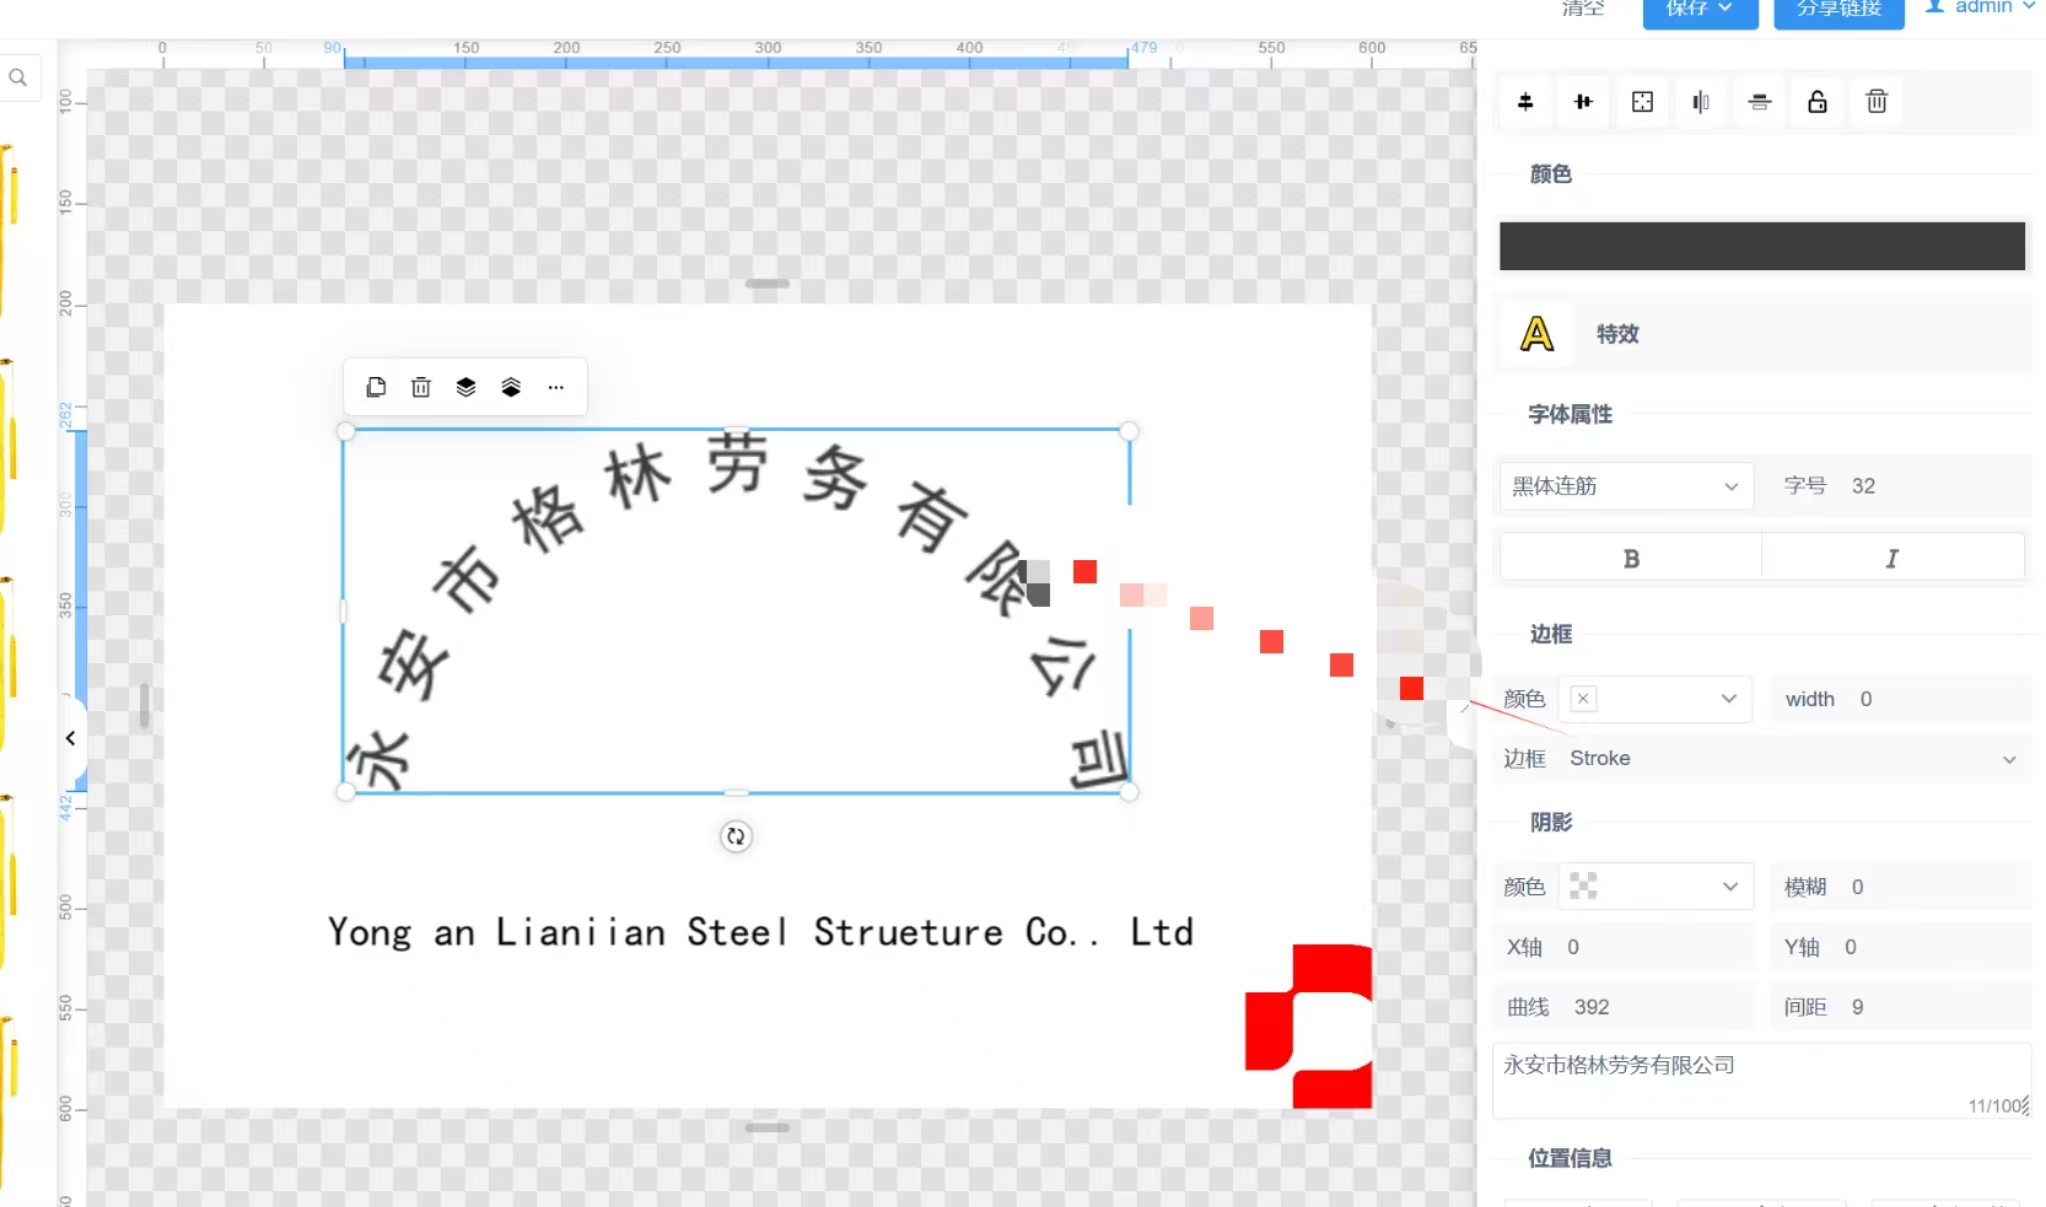2046x1207 pixels.
Task: Open the admin user menu
Action: click(x=1981, y=8)
